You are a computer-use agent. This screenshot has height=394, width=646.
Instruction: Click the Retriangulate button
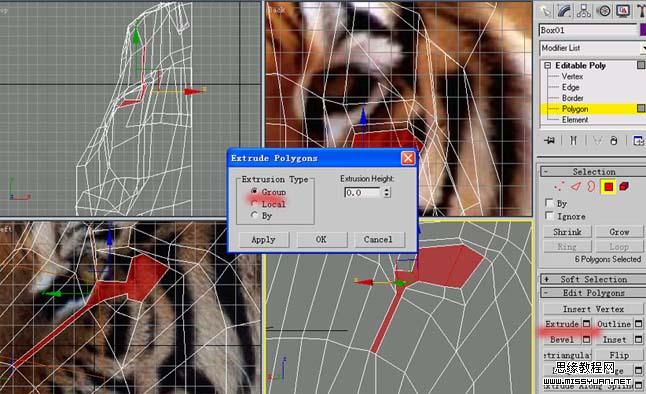point(567,355)
